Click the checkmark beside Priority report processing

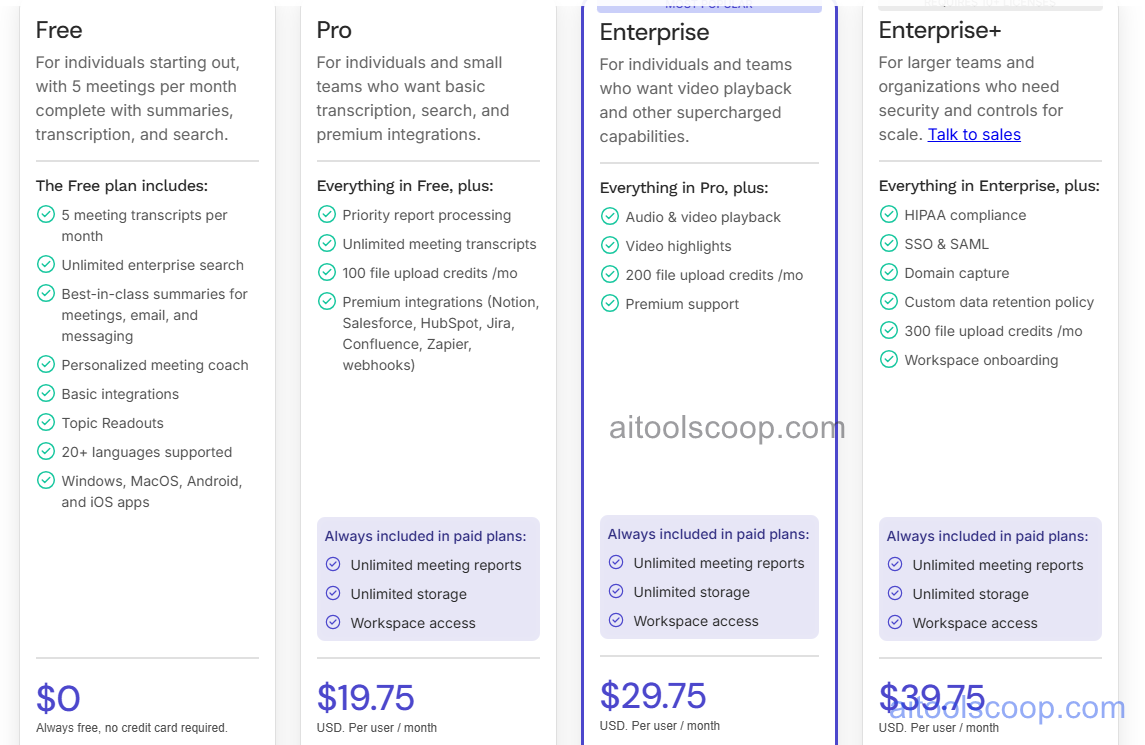pos(327,214)
